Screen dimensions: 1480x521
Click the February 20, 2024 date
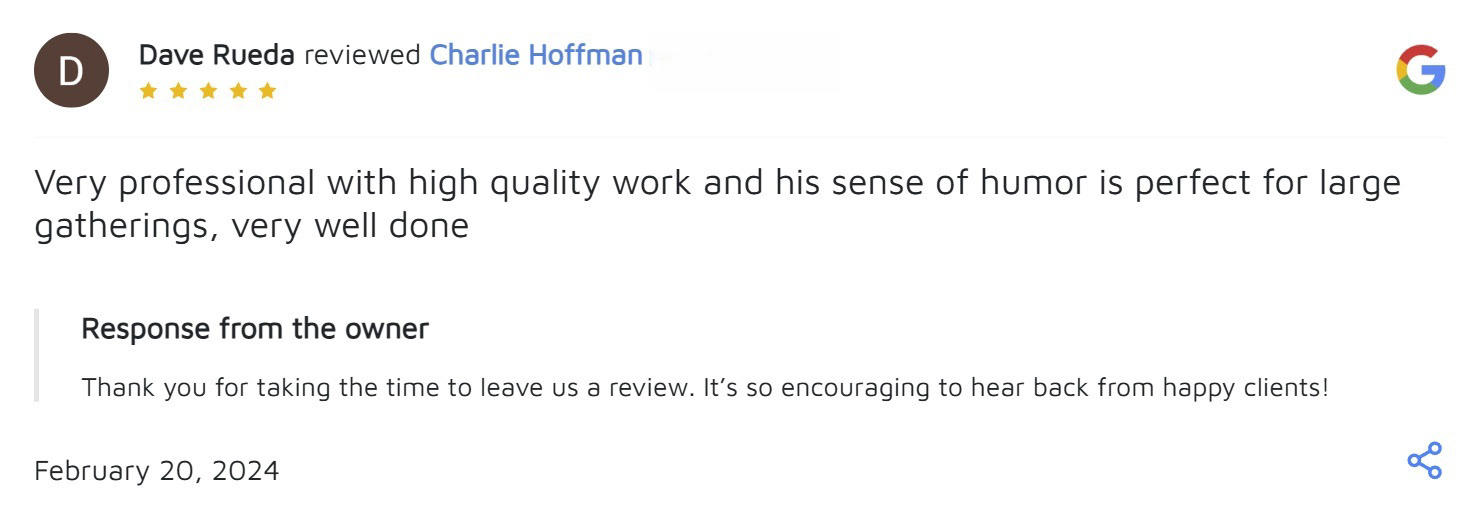point(156,470)
